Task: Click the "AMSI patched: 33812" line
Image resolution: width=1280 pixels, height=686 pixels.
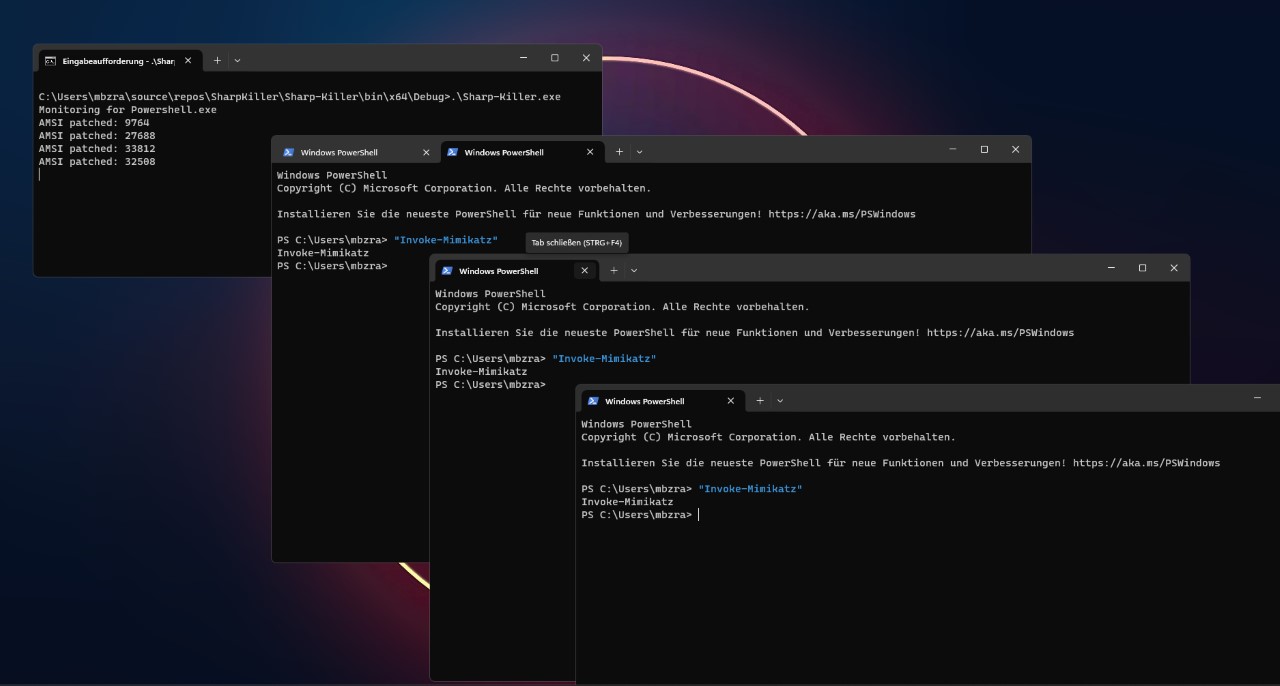Action: point(97,149)
